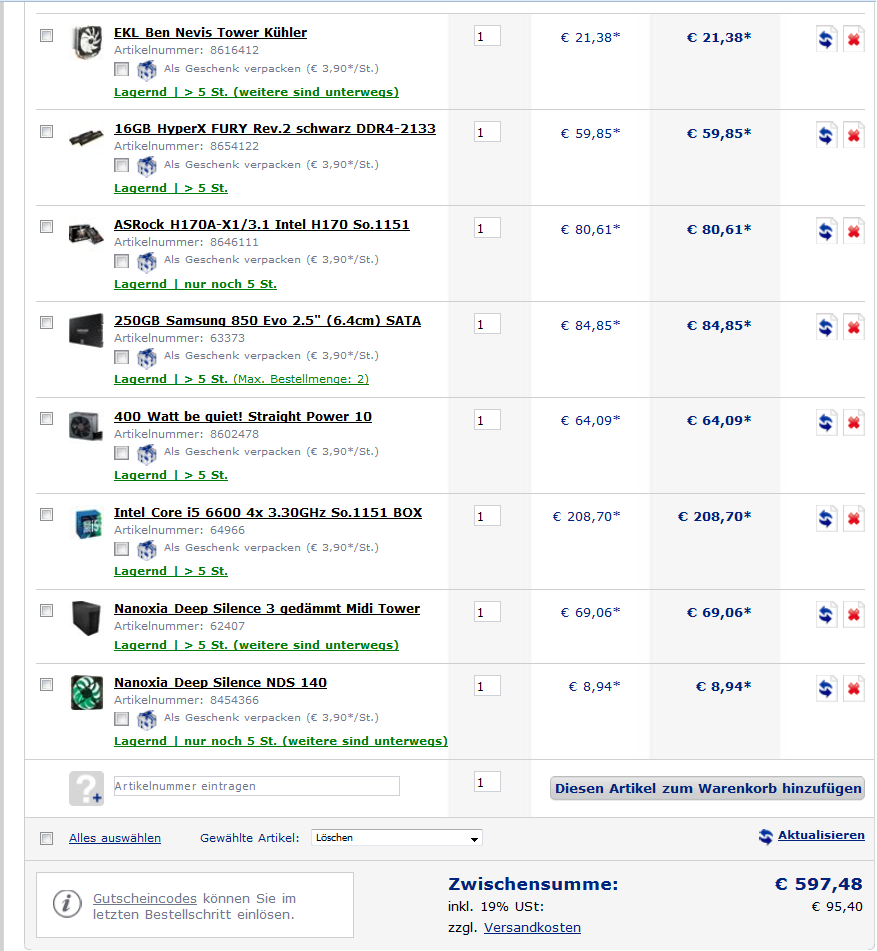Select Samsung 850 Evo row checkbox
877x951 pixels.
[x=47, y=323]
